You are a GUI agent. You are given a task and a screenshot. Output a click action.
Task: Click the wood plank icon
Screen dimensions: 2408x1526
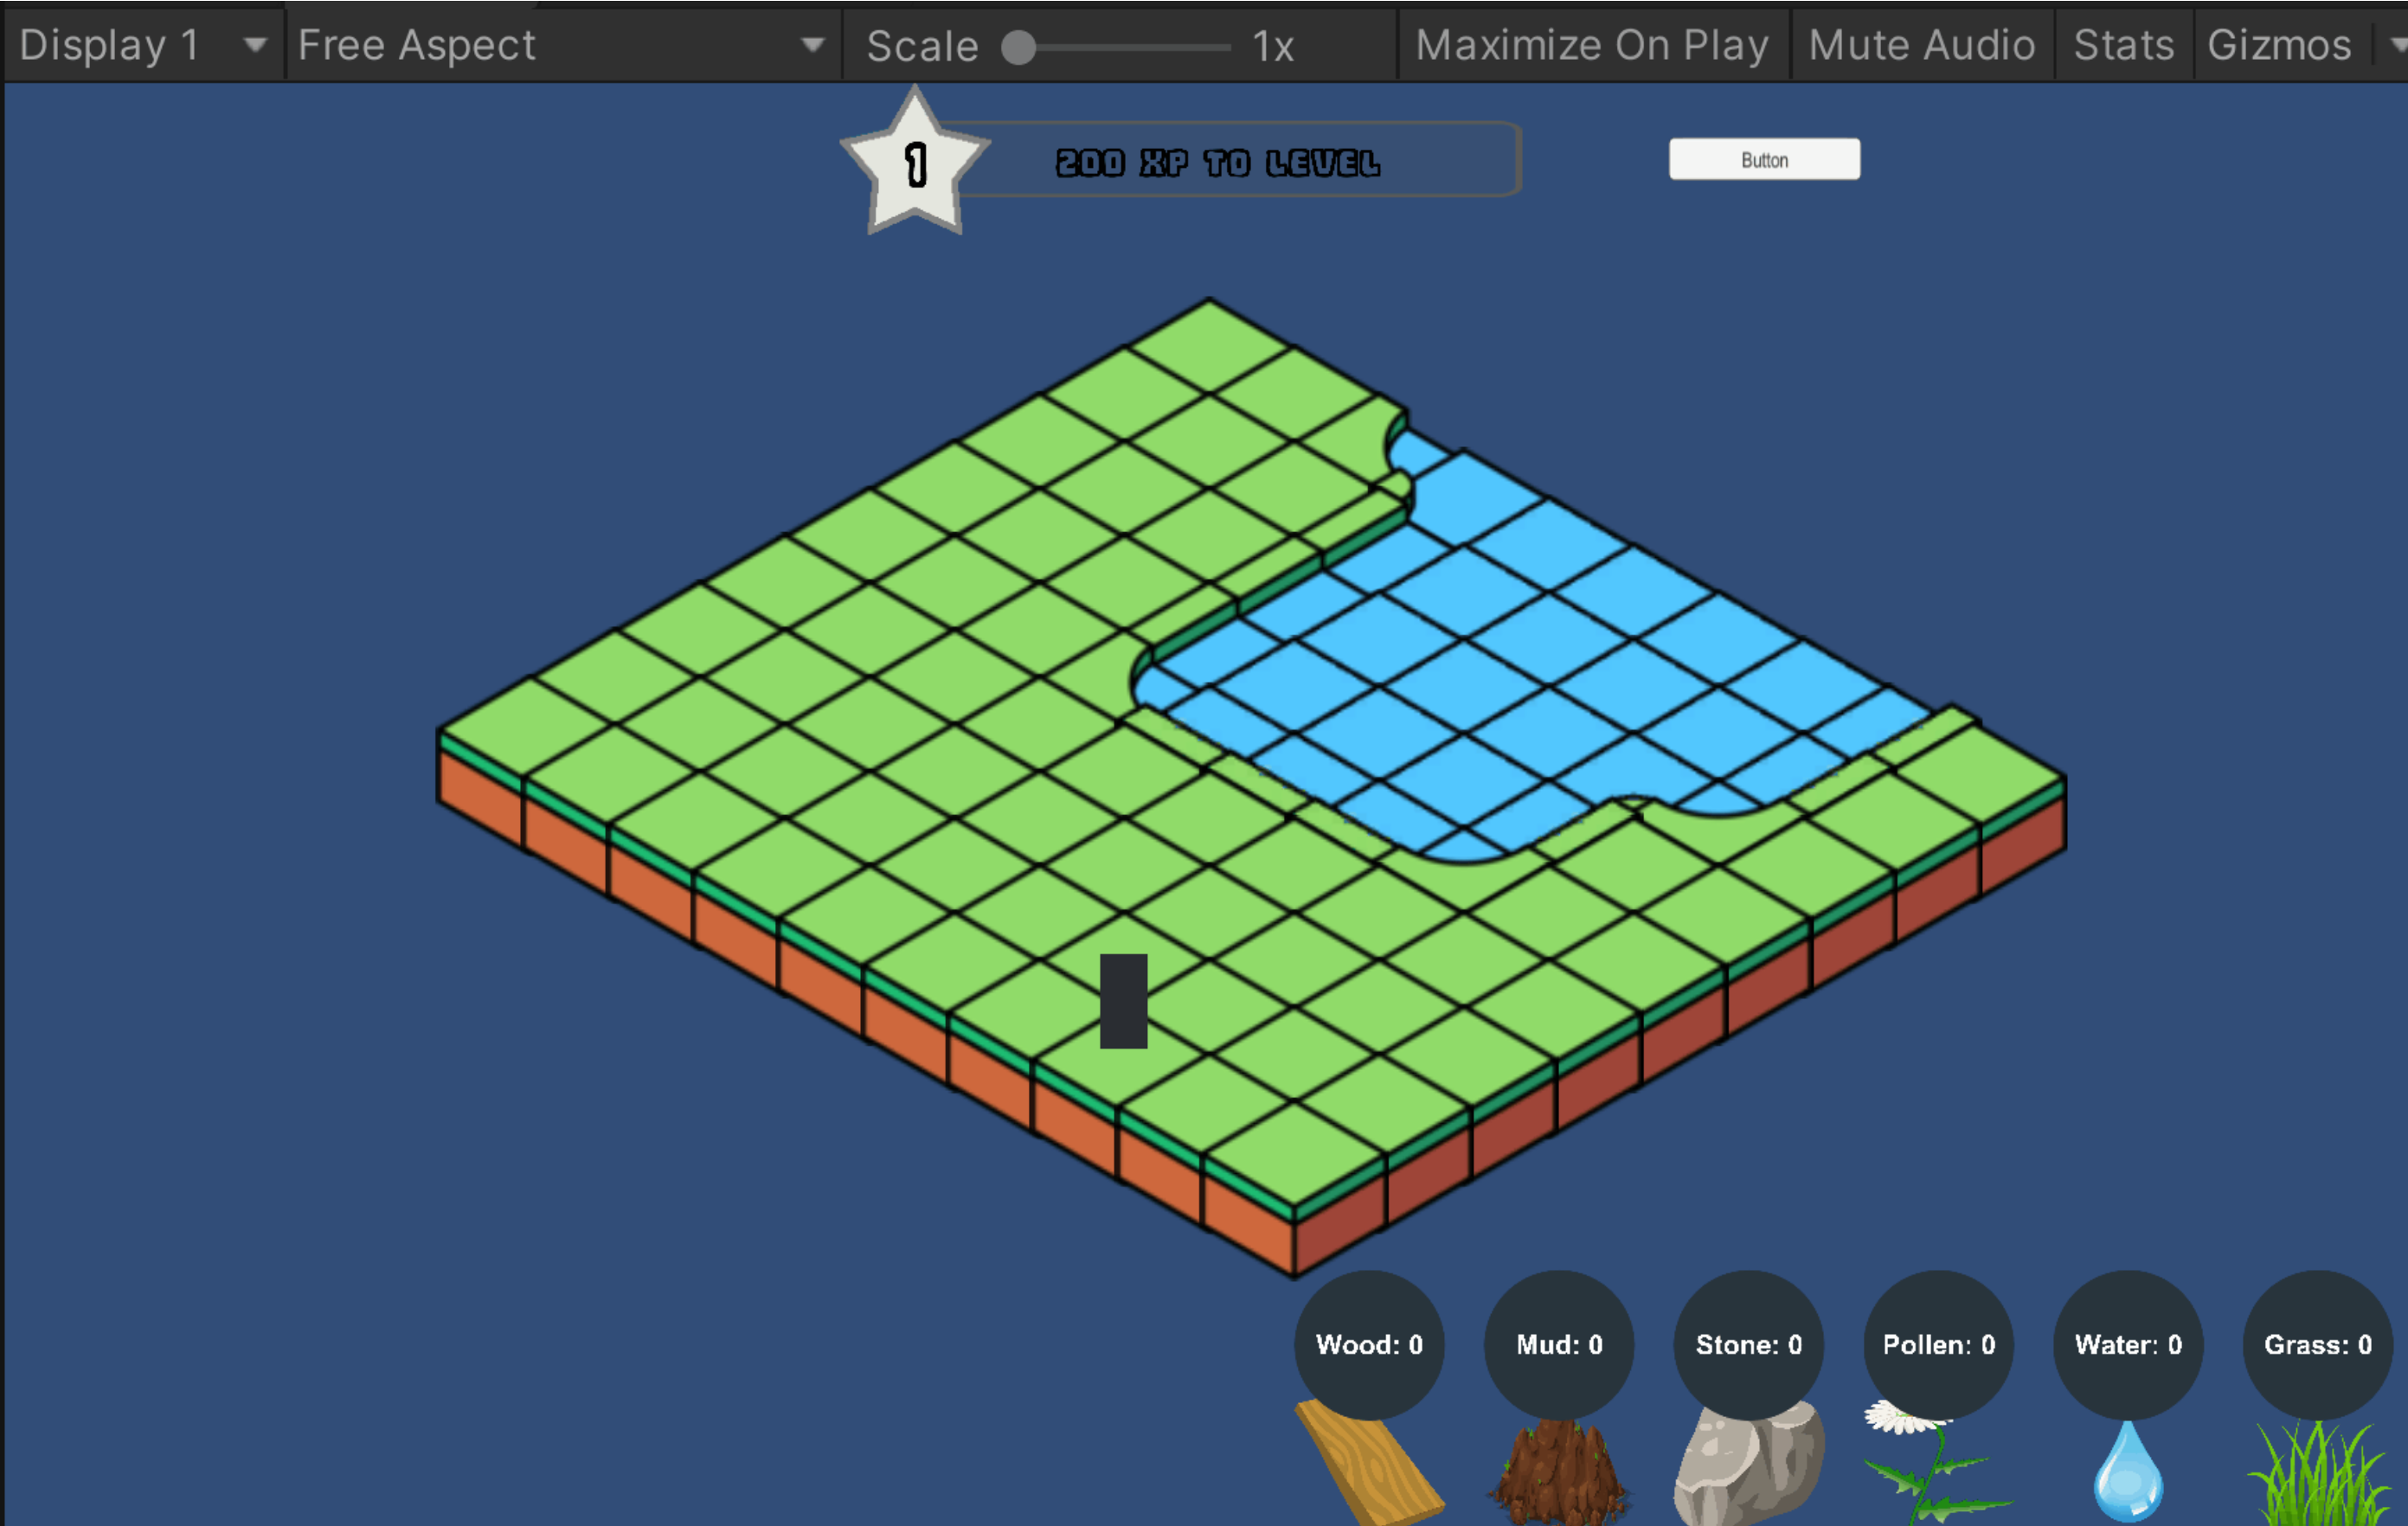(1370, 1465)
